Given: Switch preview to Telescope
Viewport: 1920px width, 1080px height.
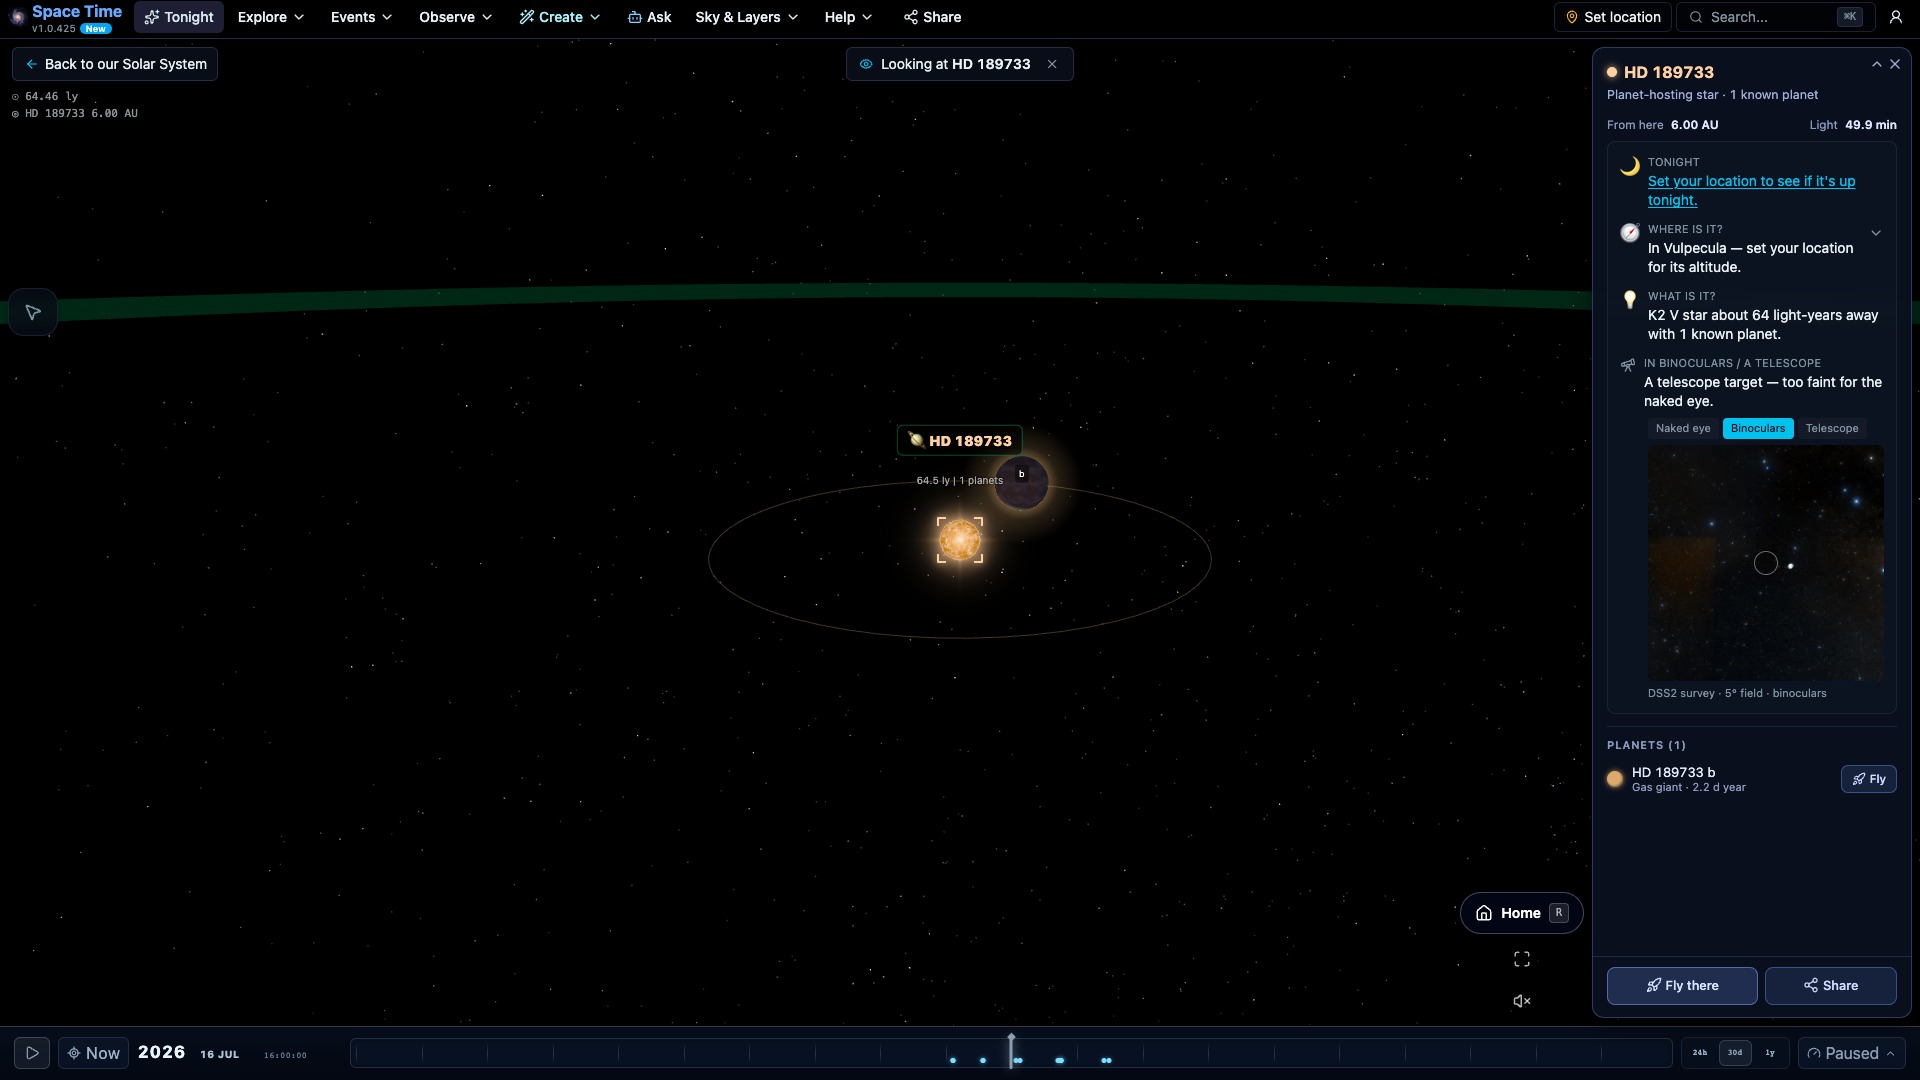Looking at the screenshot, I should 1832,428.
